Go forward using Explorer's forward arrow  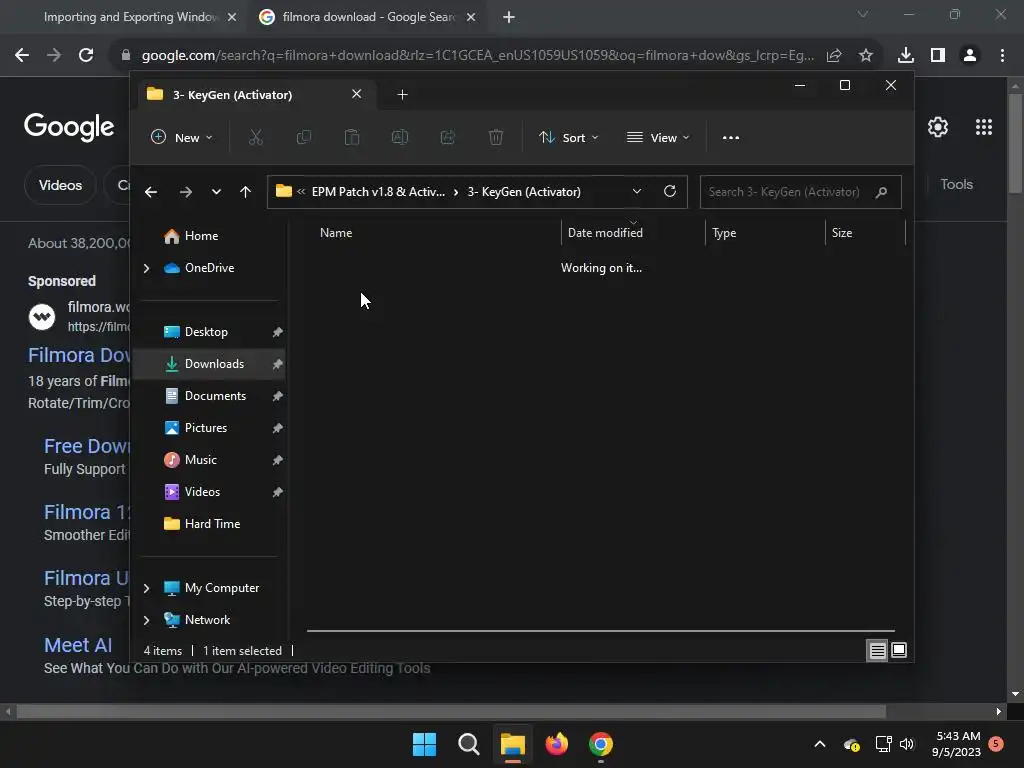(x=185, y=192)
